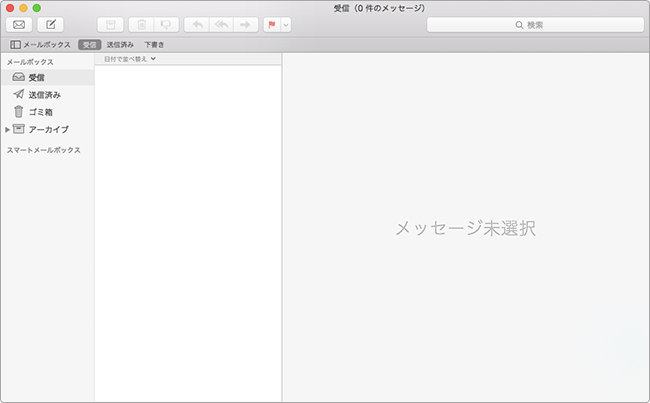This screenshot has width=650, height=403.
Task: Flag message with red flag button
Action: [x=272, y=24]
